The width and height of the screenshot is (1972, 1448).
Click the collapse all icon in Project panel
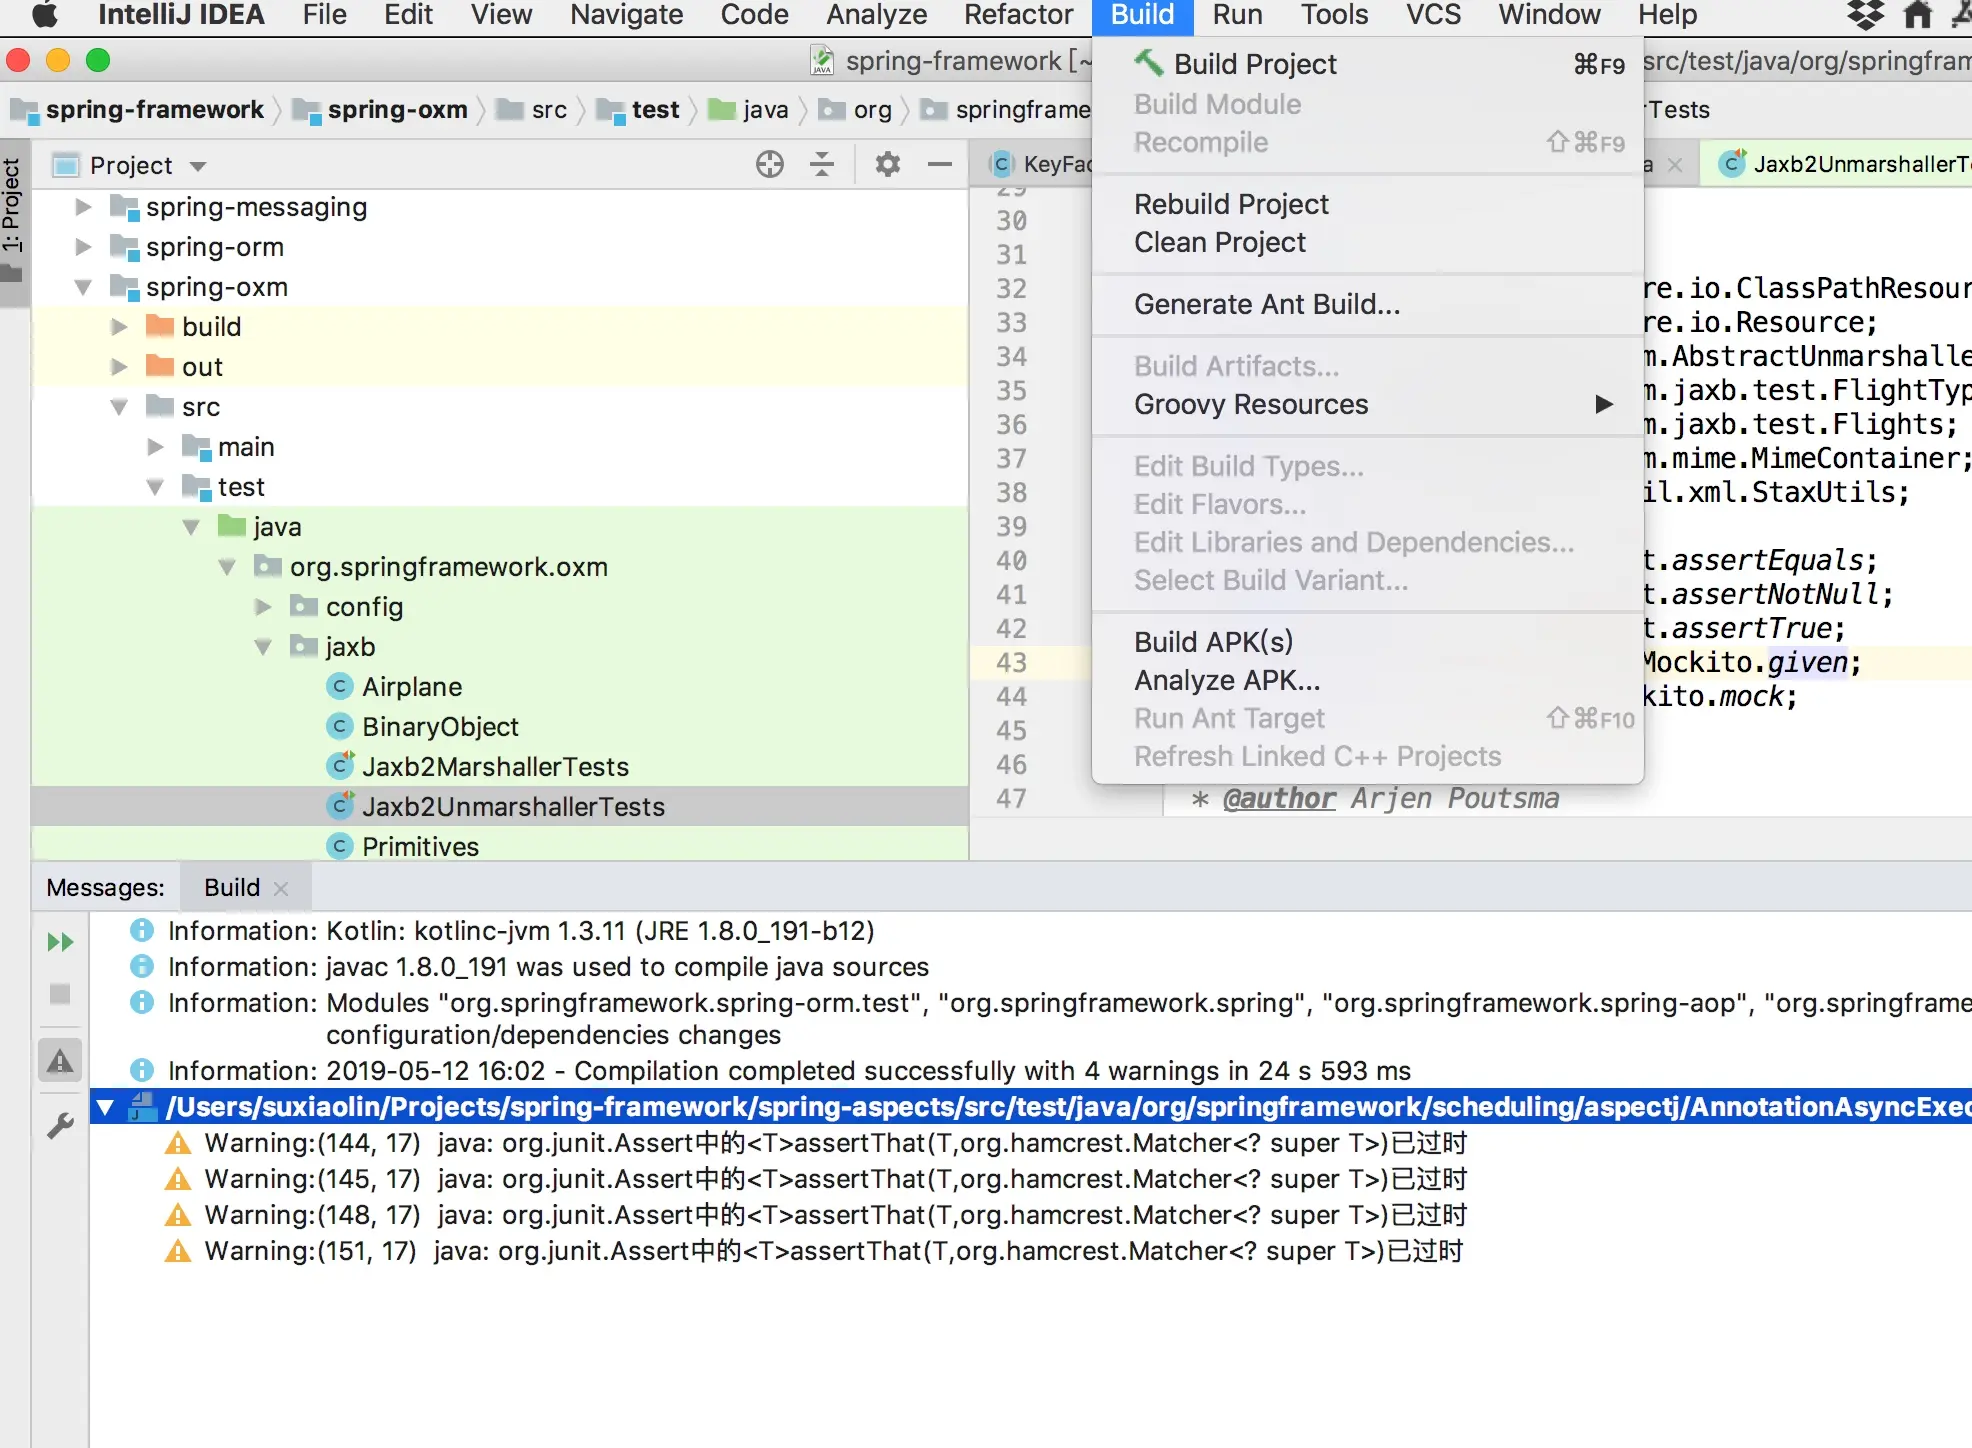pos(822,164)
